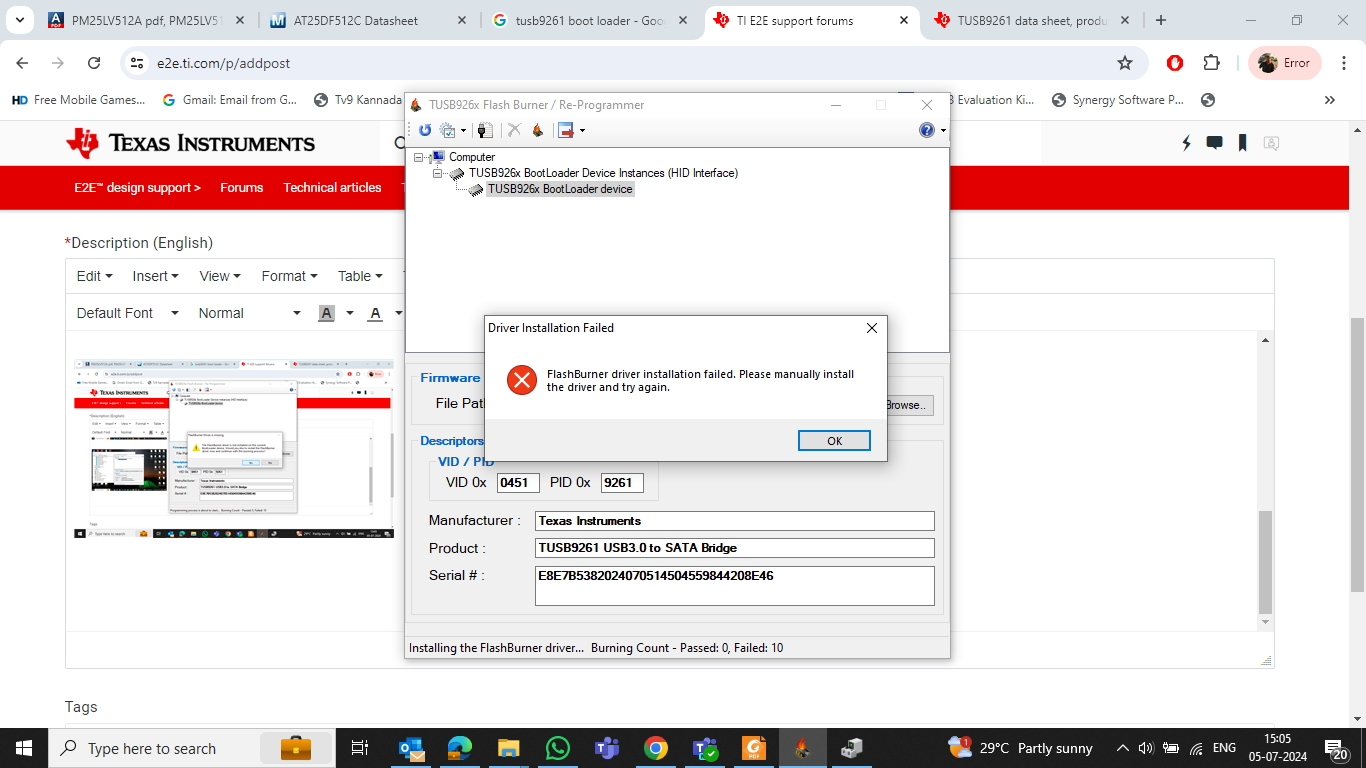The height and width of the screenshot is (768, 1366).
Task: Click the red Opera-style extension icon
Action: pos(1175,63)
